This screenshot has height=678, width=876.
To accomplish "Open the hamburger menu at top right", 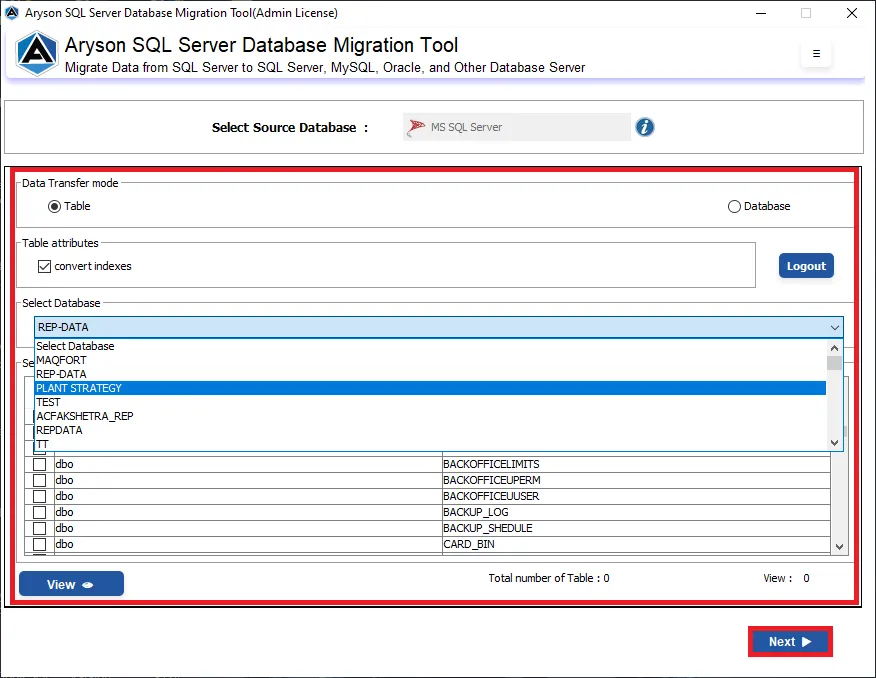I will [x=816, y=54].
